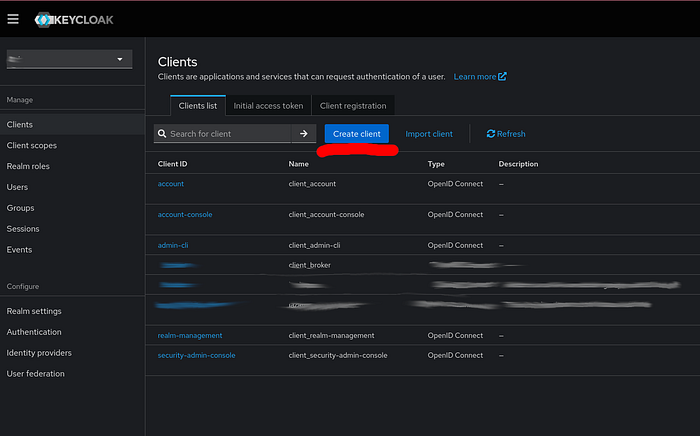This screenshot has width=700, height=436.
Task: Click the client_broker name cell
Action: pyautogui.click(x=309, y=265)
